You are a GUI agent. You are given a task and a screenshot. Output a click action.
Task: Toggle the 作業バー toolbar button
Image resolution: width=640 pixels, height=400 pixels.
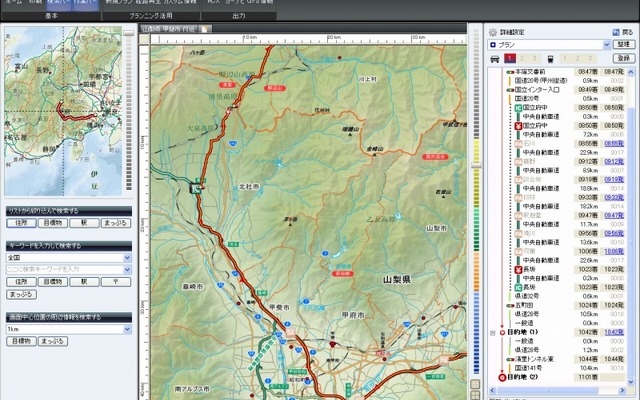click(86, 3)
